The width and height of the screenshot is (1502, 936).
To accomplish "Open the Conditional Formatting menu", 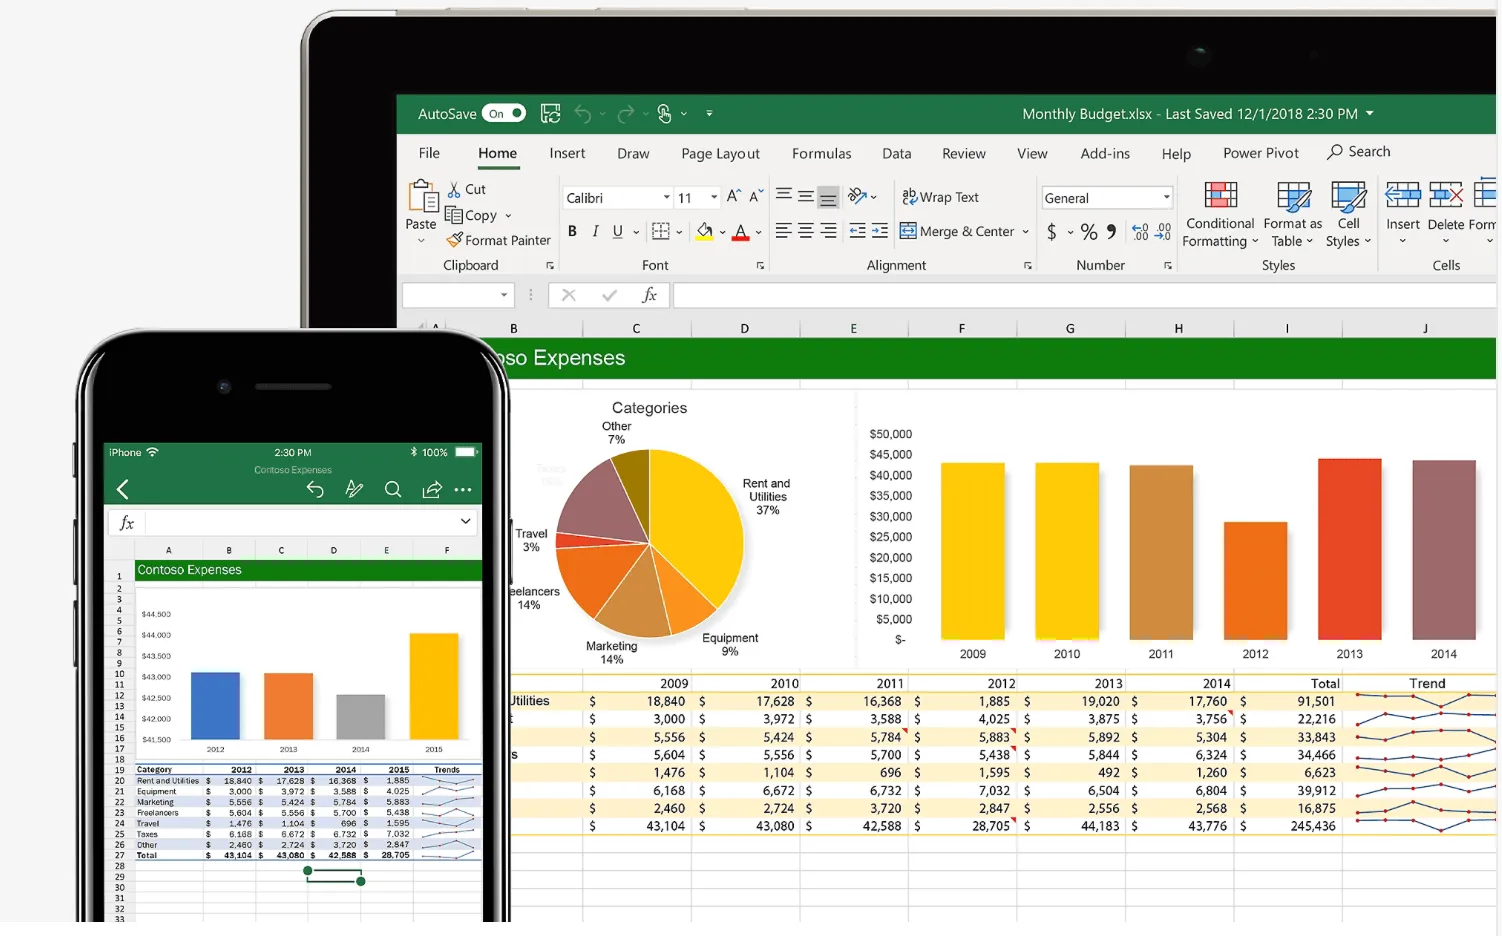I will [1220, 214].
